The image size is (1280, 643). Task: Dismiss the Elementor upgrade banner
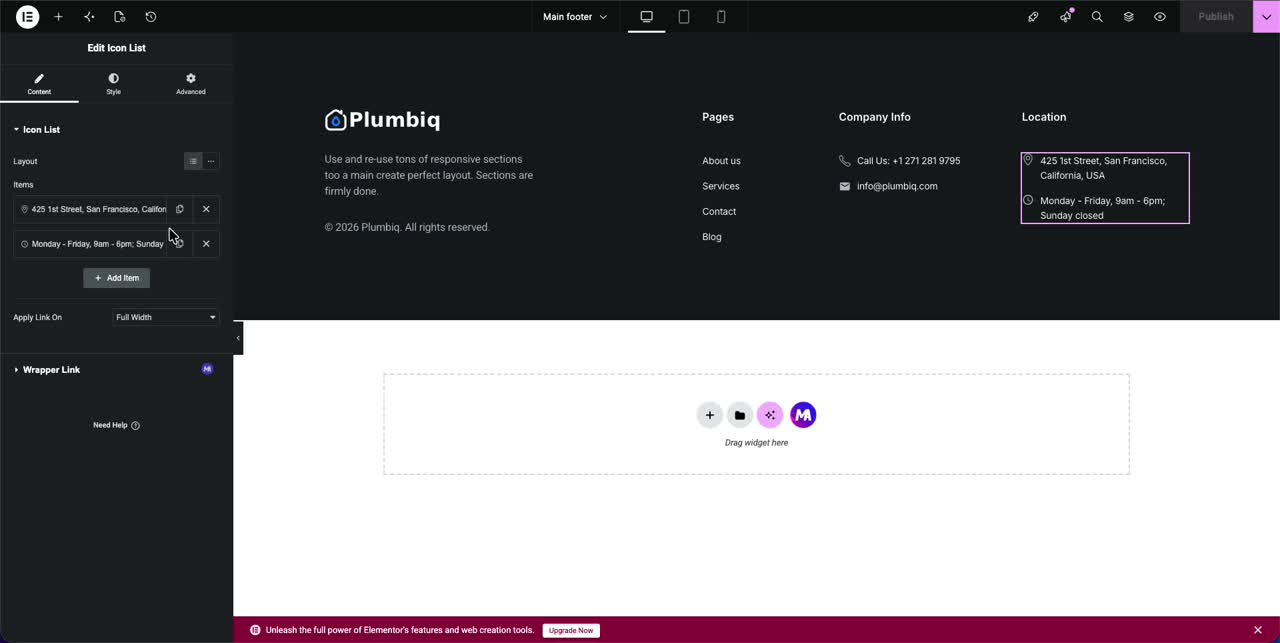(x=1258, y=630)
